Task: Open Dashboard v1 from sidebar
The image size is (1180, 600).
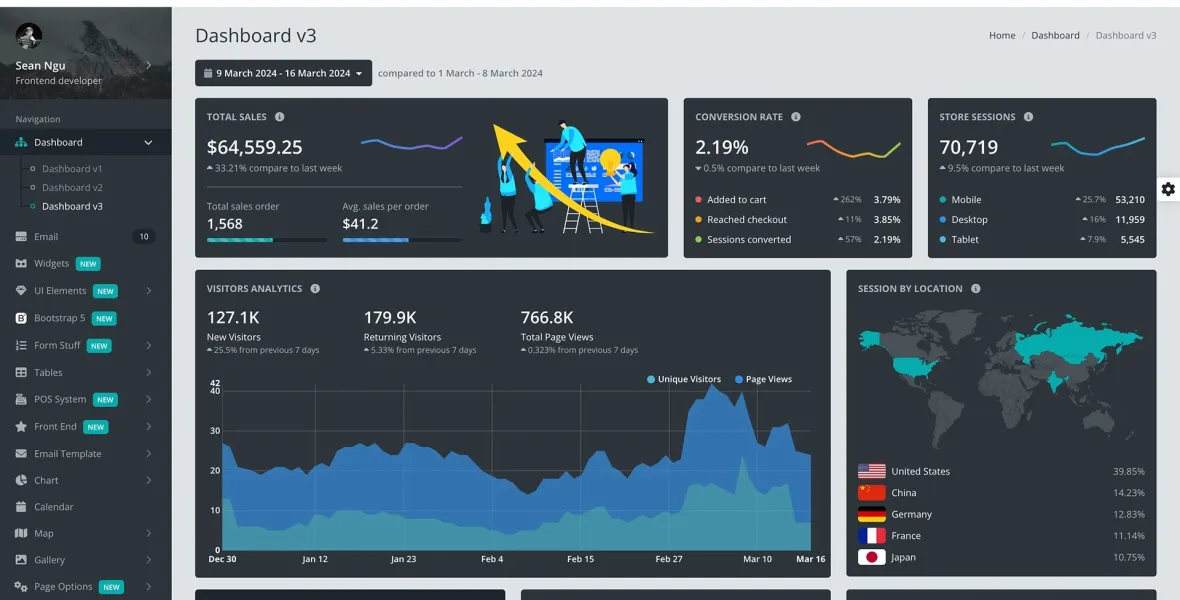Action: (72, 169)
